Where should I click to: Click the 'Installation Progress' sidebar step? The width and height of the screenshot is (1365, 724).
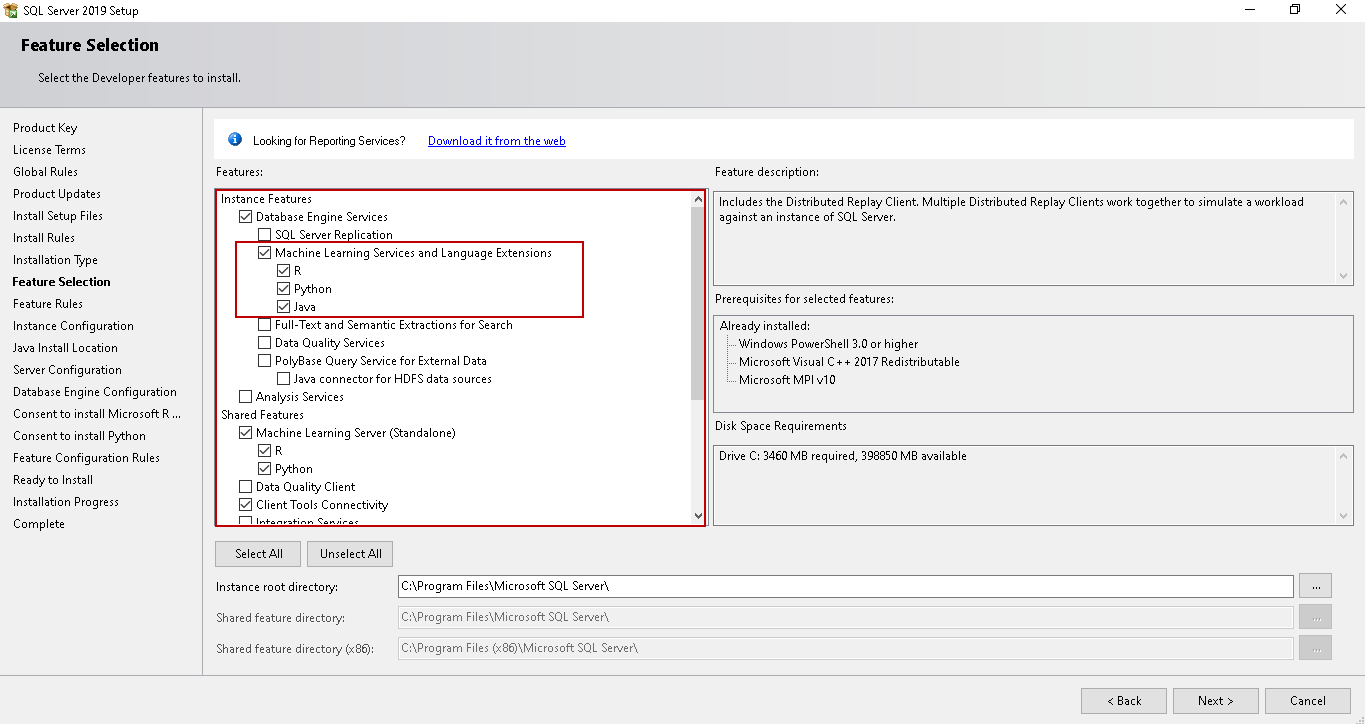pyautogui.click(x=66, y=502)
